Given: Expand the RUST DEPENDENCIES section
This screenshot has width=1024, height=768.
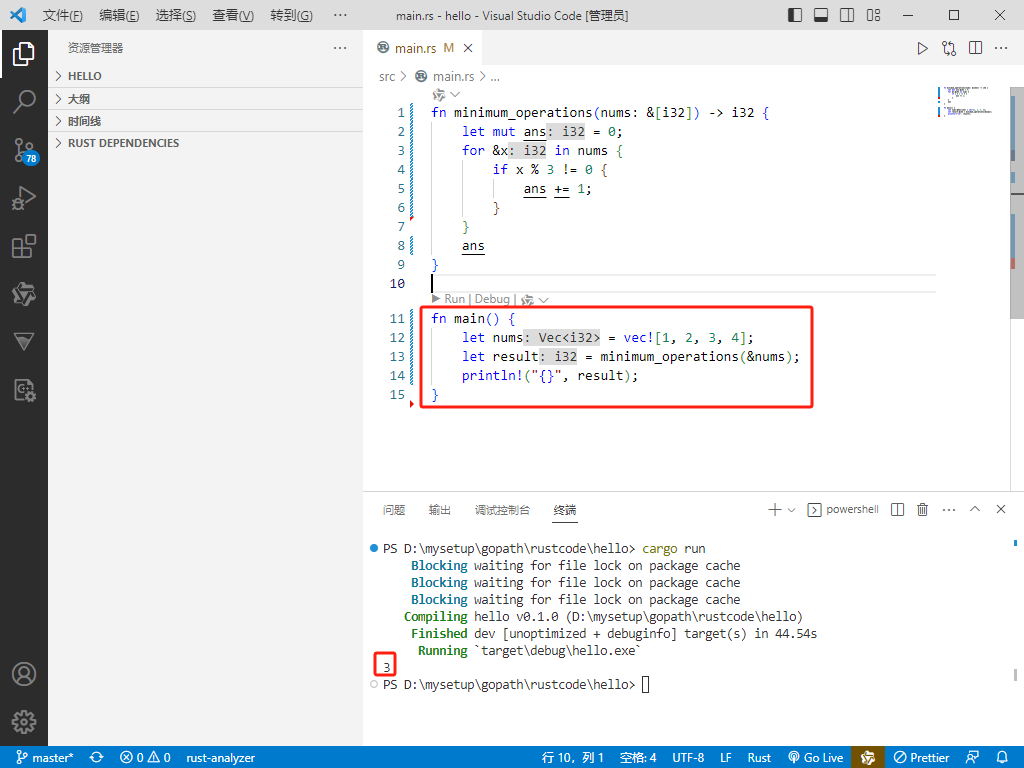Looking at the screenshot, I should coord(206,143).
